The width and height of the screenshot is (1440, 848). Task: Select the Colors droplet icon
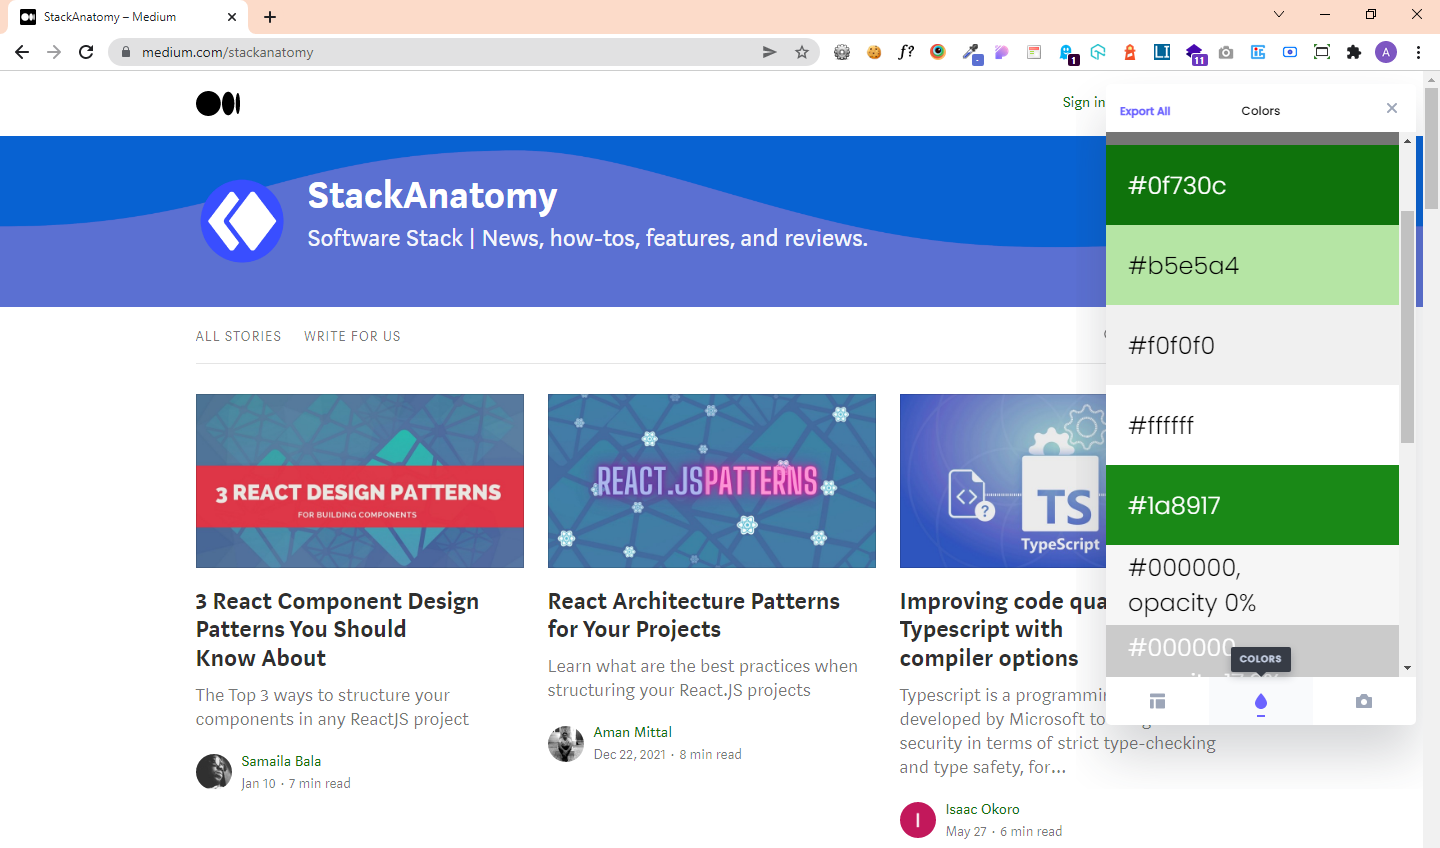click(1260, 702)
